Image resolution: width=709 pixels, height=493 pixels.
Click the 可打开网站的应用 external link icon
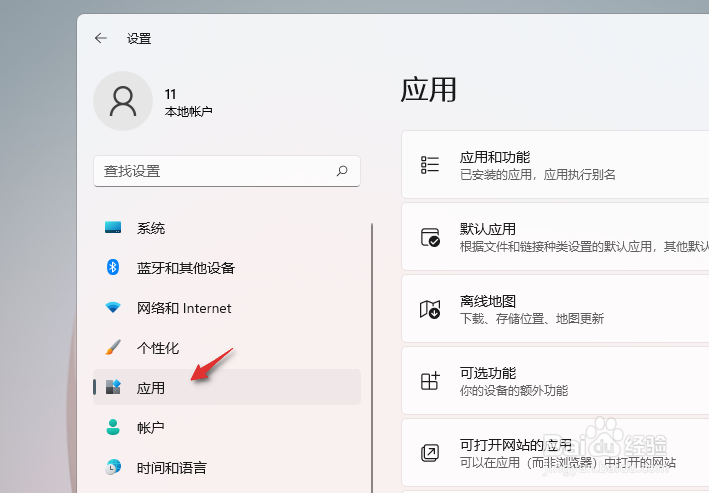tap(430, 453)
